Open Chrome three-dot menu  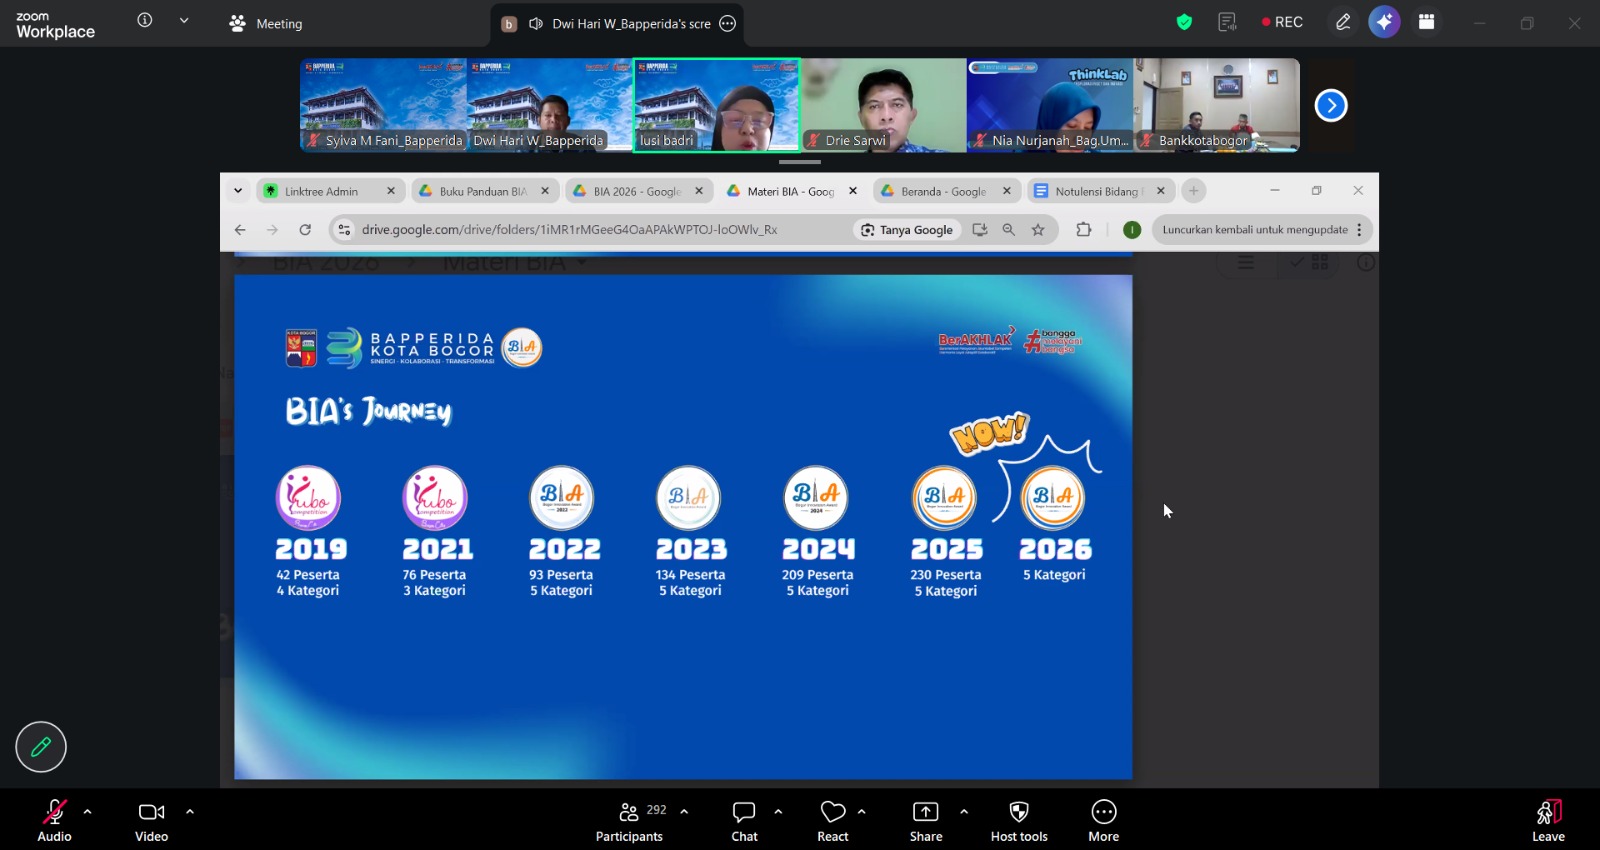(x=1360, y=230)
